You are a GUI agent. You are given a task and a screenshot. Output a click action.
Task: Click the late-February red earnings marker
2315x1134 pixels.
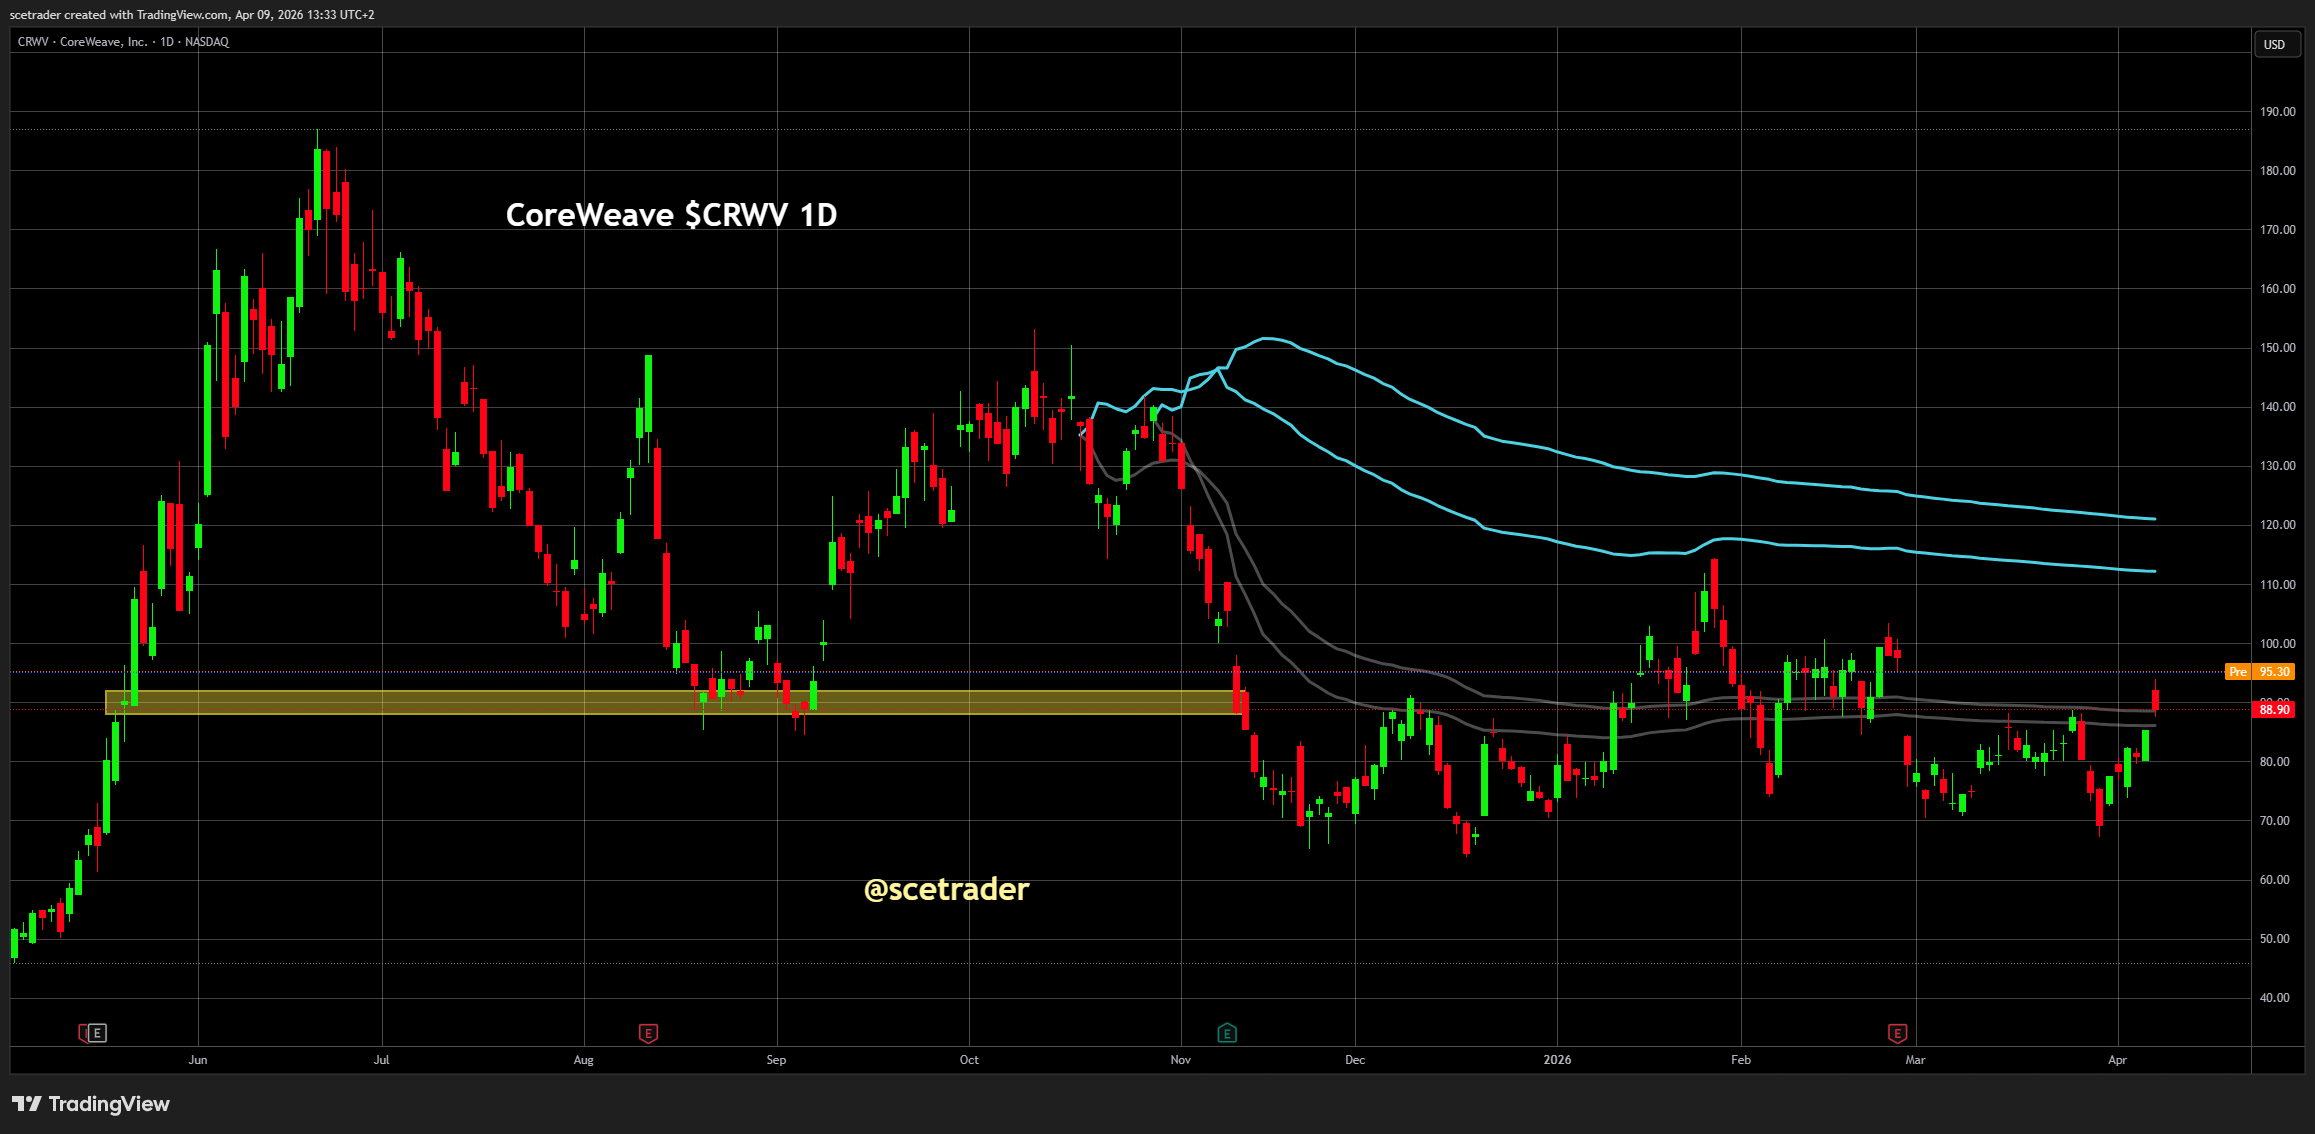click(x=1897, y=1033)
